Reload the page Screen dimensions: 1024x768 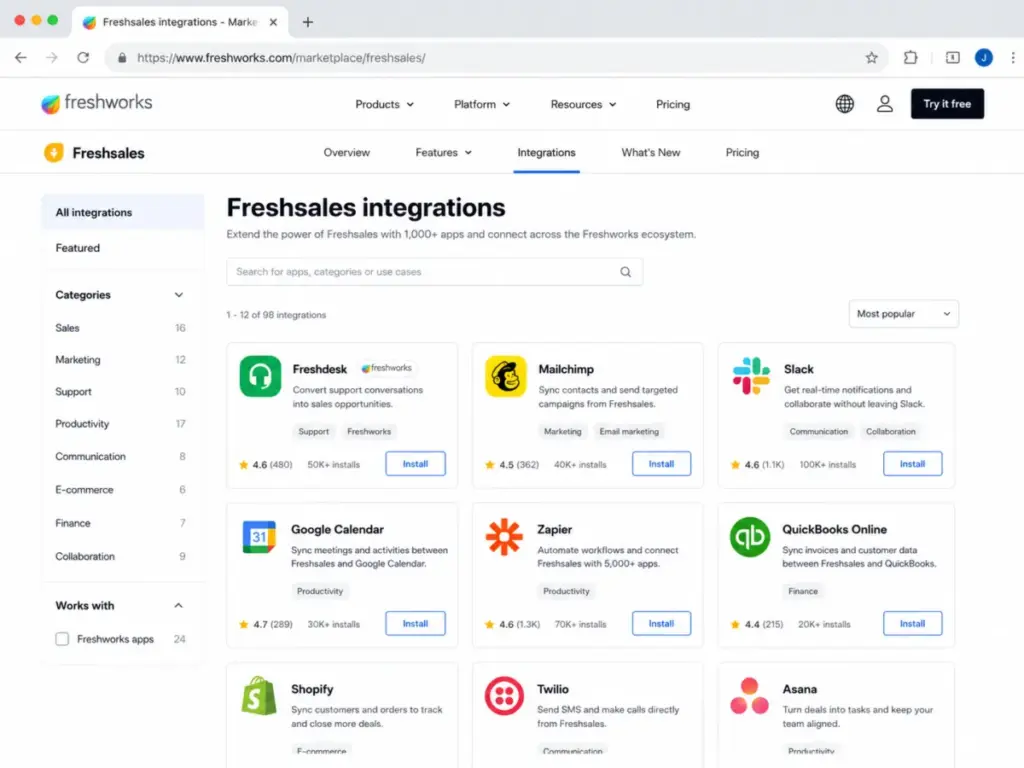click(x=83, y=57)
